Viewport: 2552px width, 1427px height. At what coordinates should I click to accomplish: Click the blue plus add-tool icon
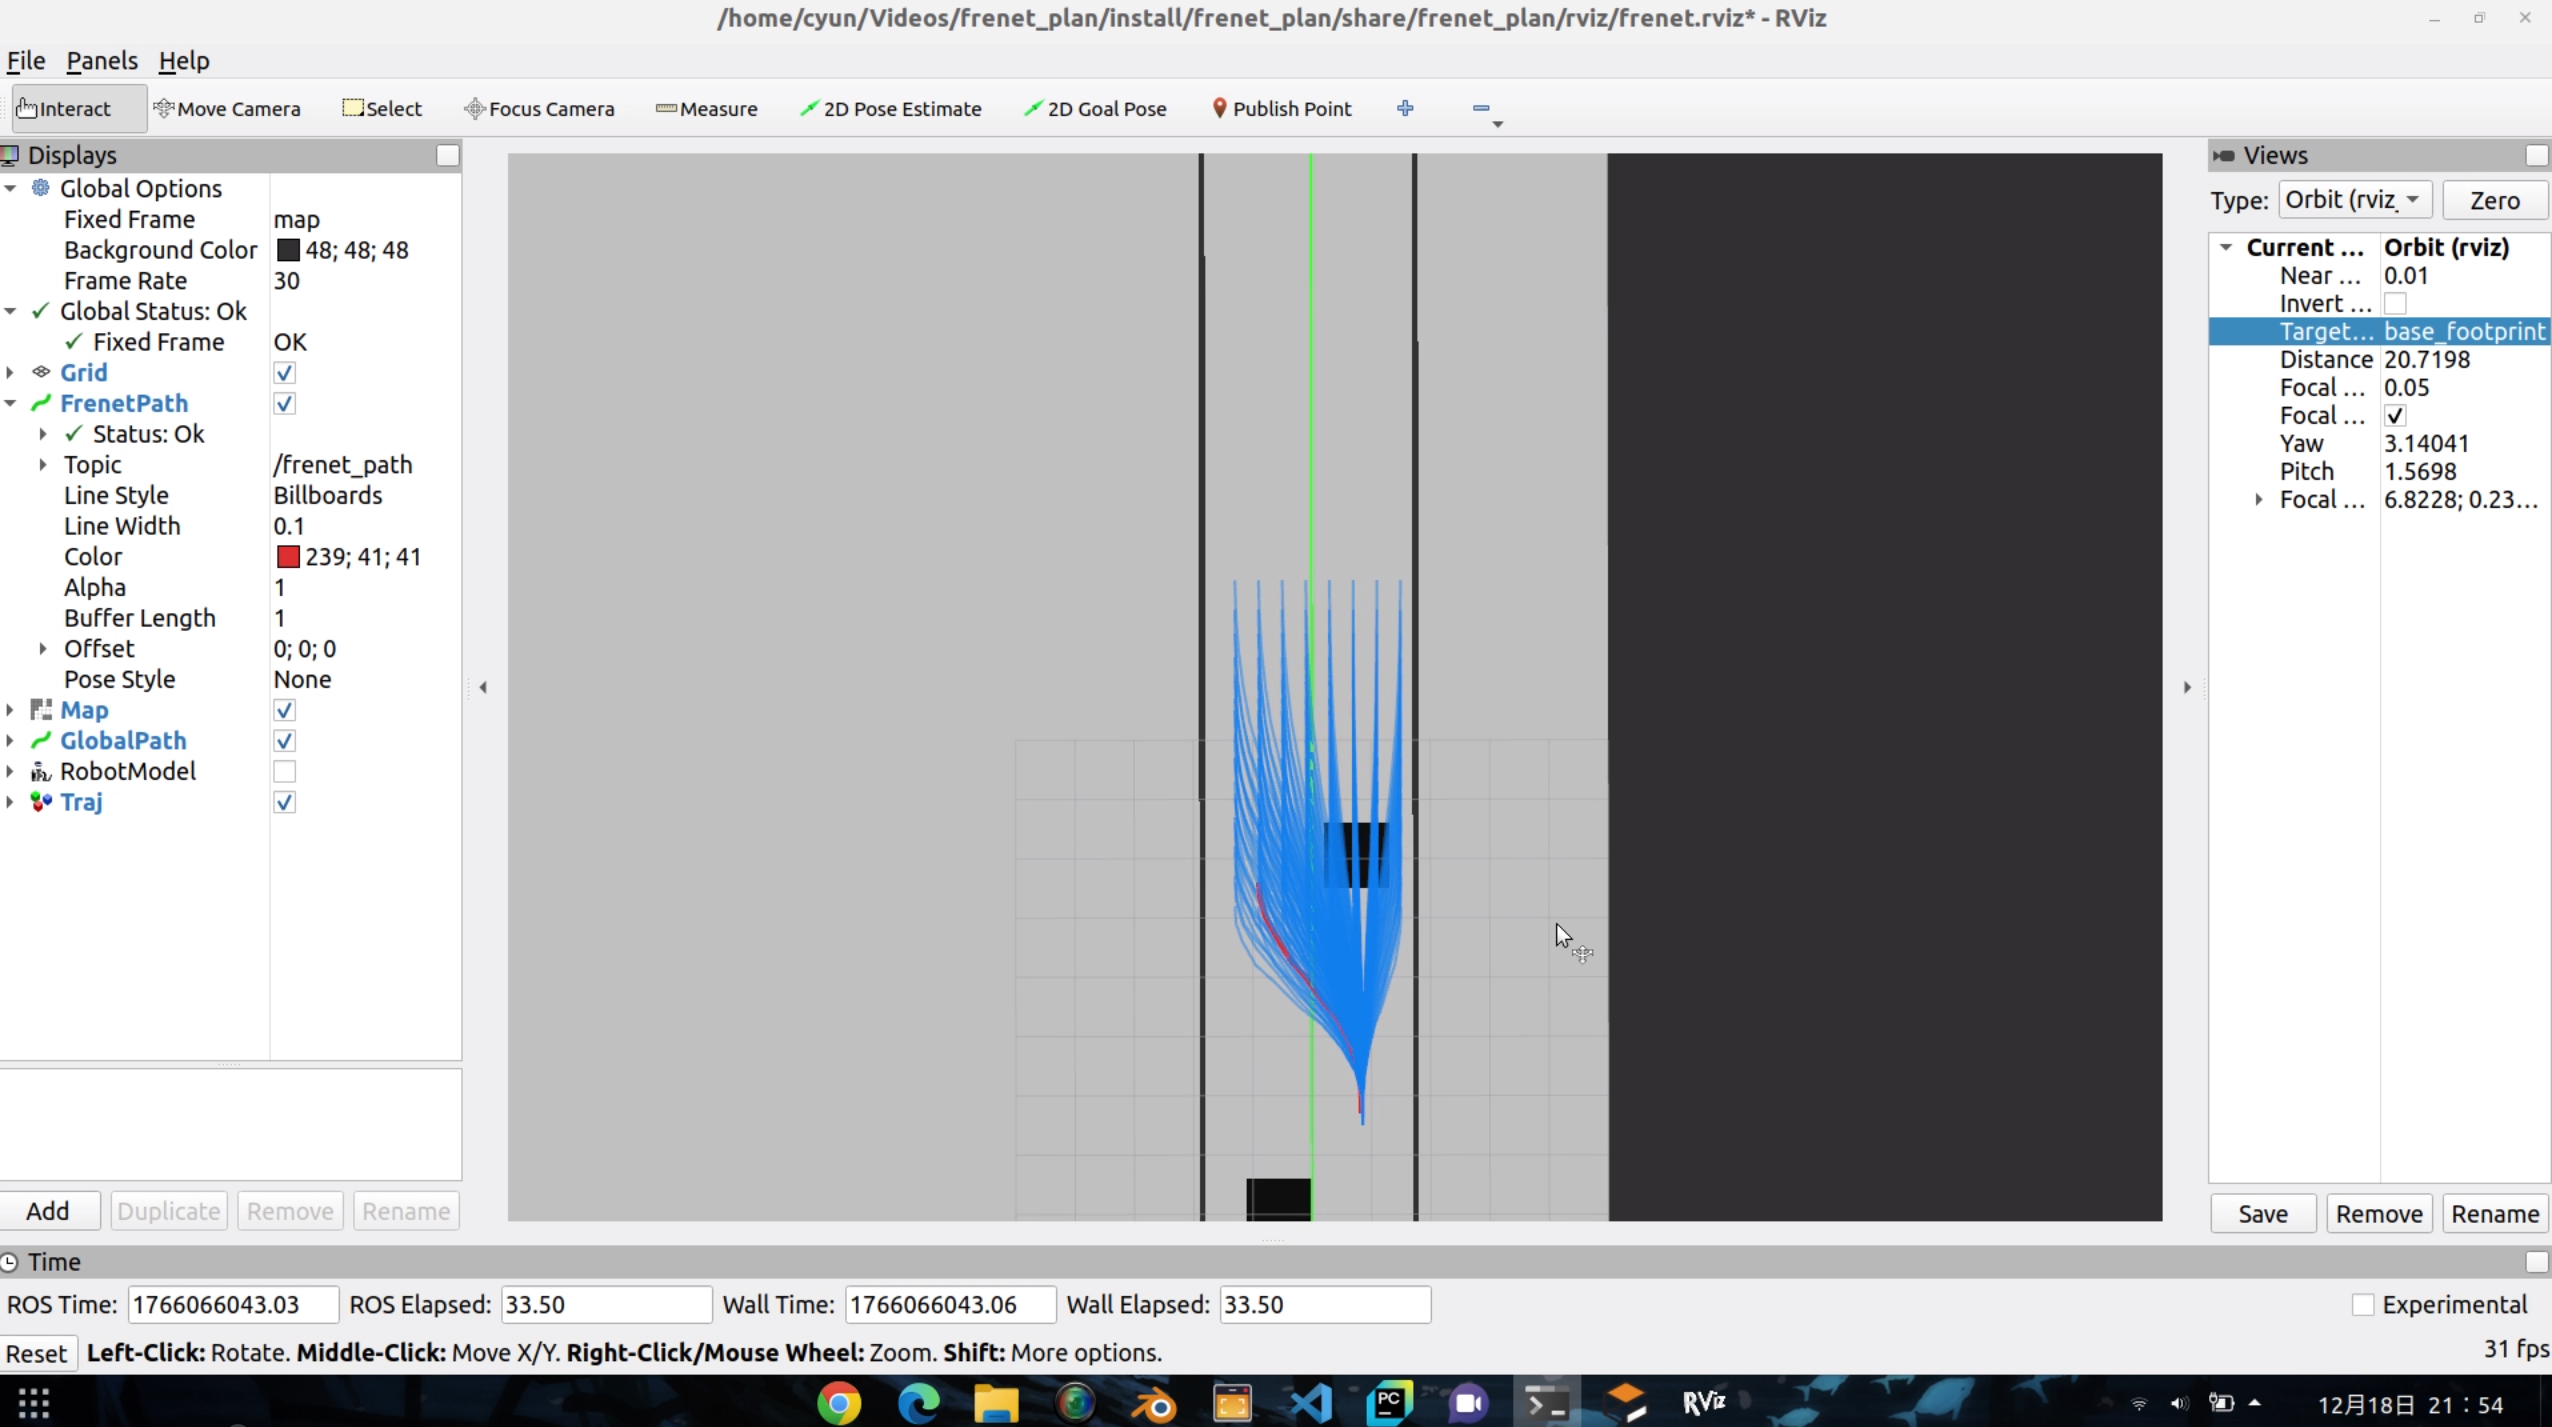tap(1405, 108)
